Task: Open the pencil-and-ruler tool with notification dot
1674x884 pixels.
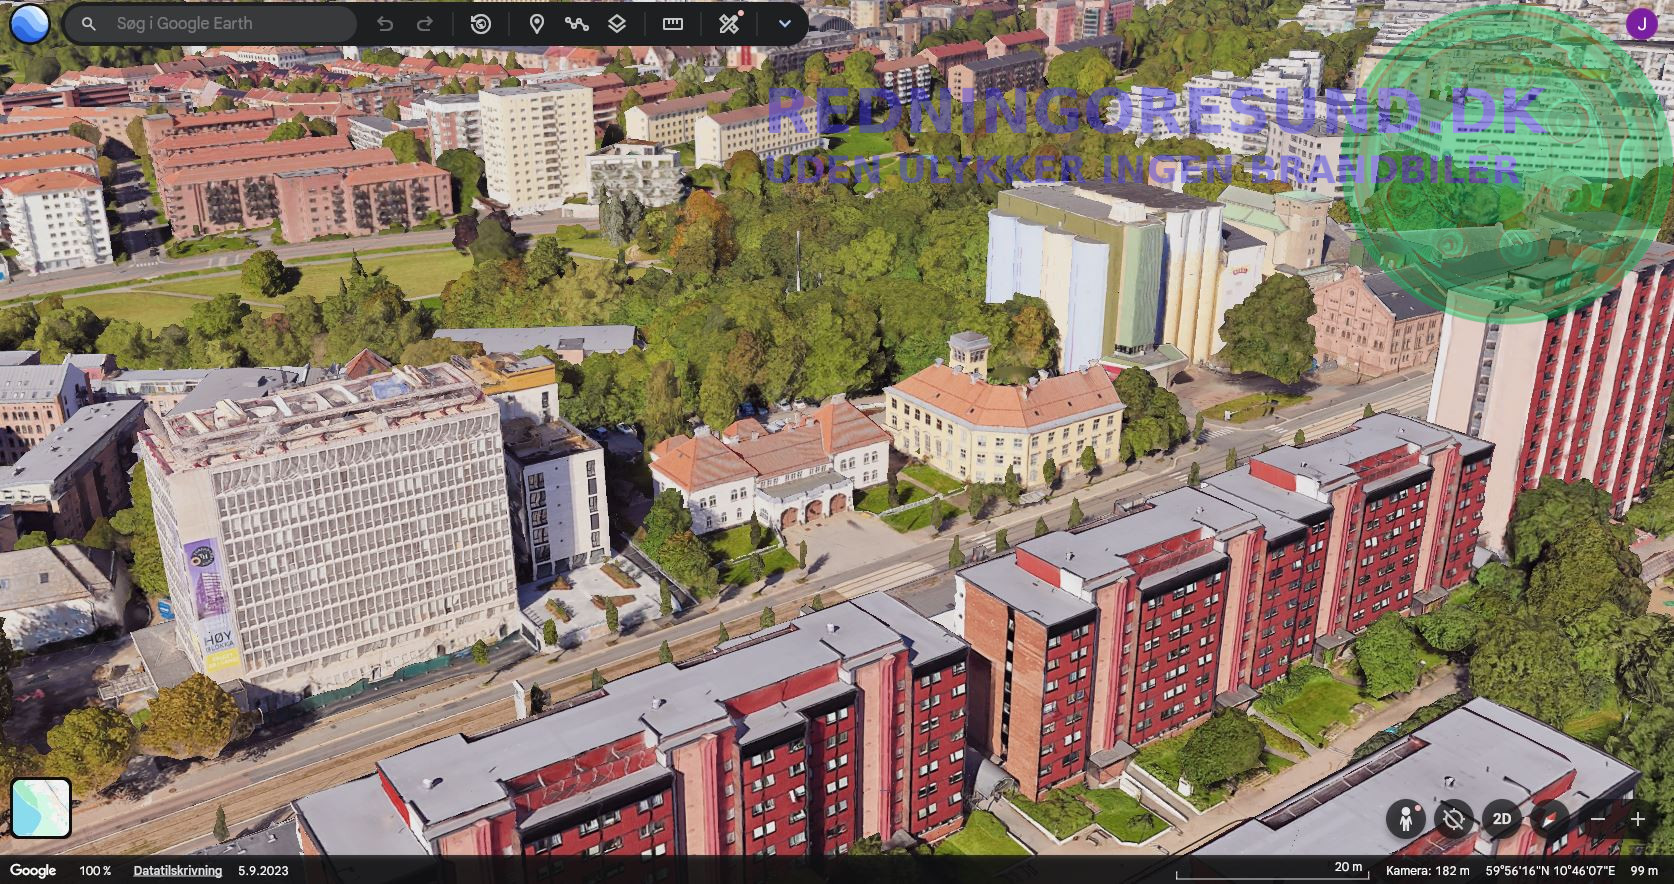Action: point(730,23)
